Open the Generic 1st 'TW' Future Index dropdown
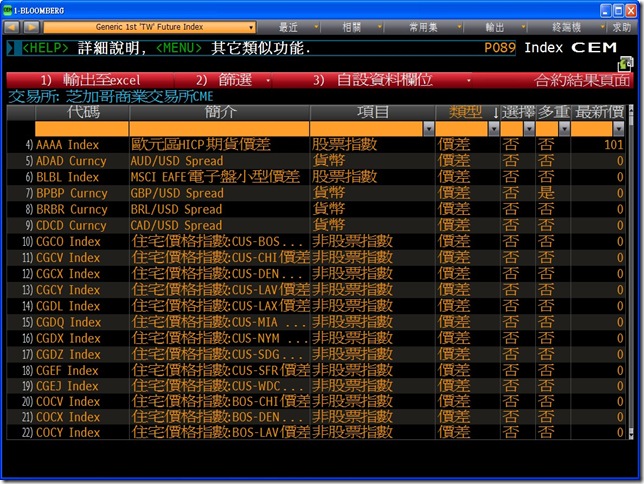The width and height of the screenshot is (644, 484). point(150,27)
